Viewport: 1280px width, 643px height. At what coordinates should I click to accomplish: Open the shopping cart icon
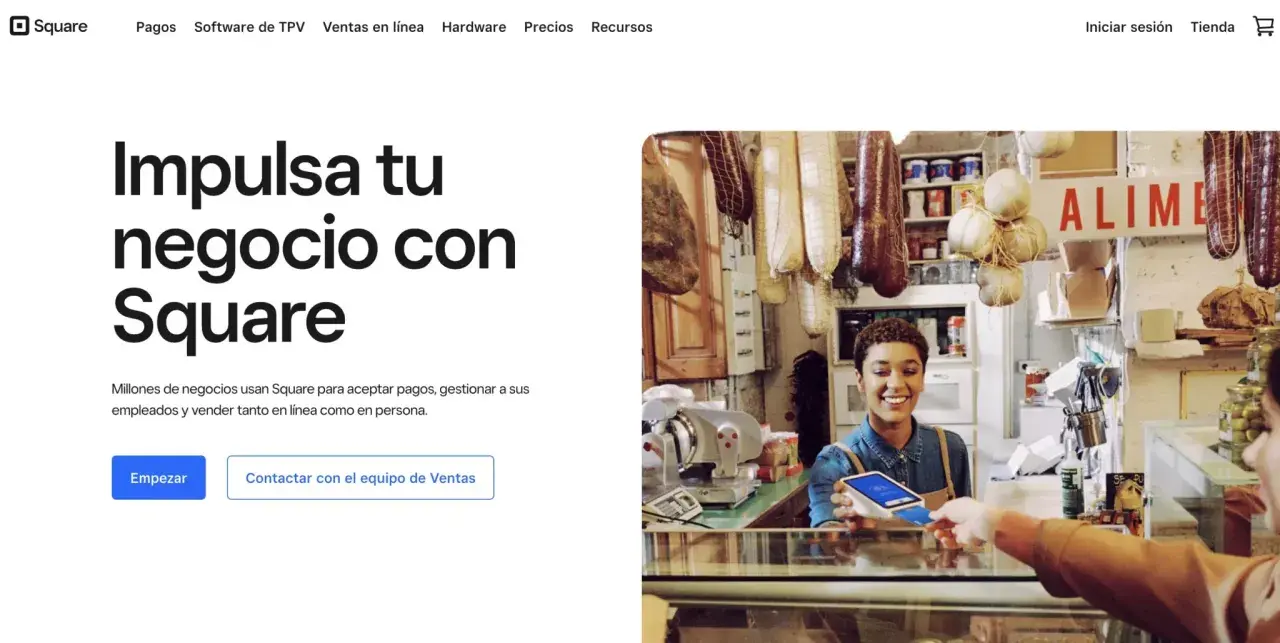[1264, 27]
